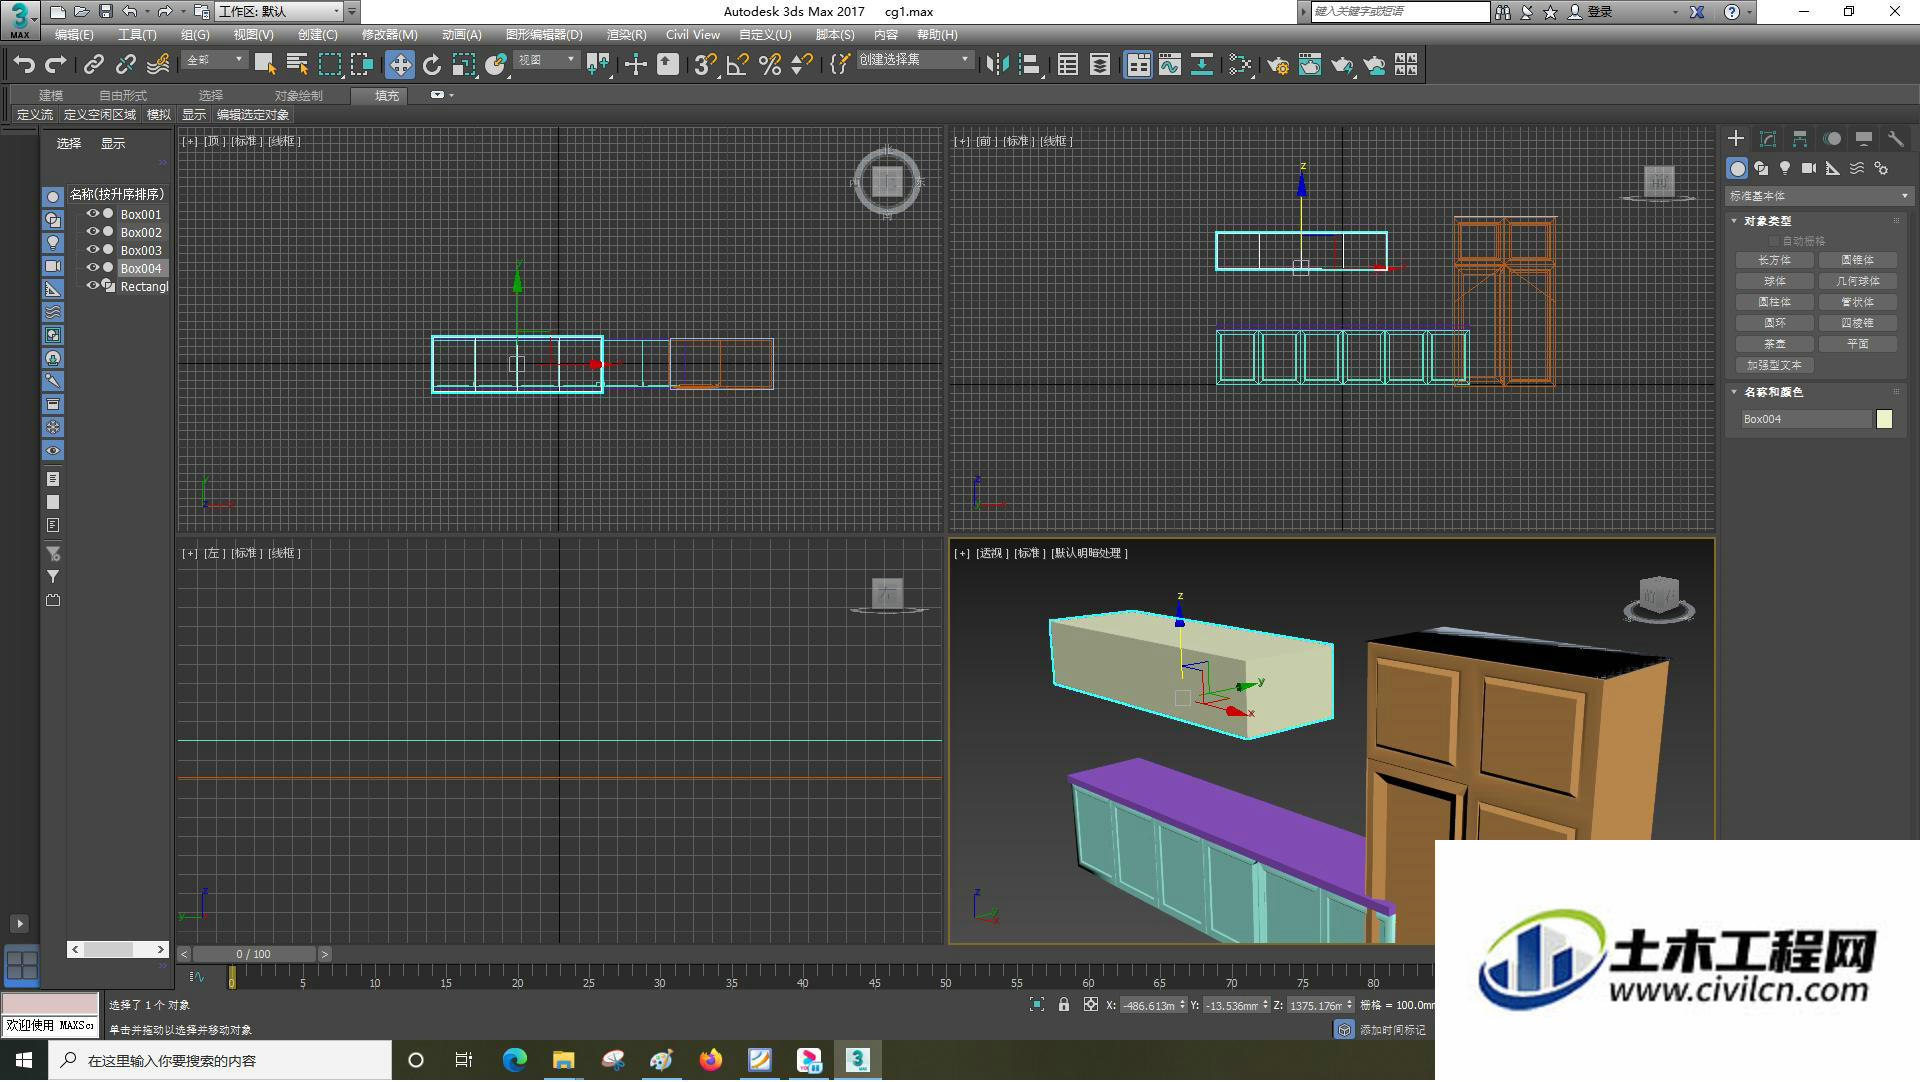Select Rectangl item in scene explorer
Viewport: 1920px width, 1082px height.
point(144,287)
